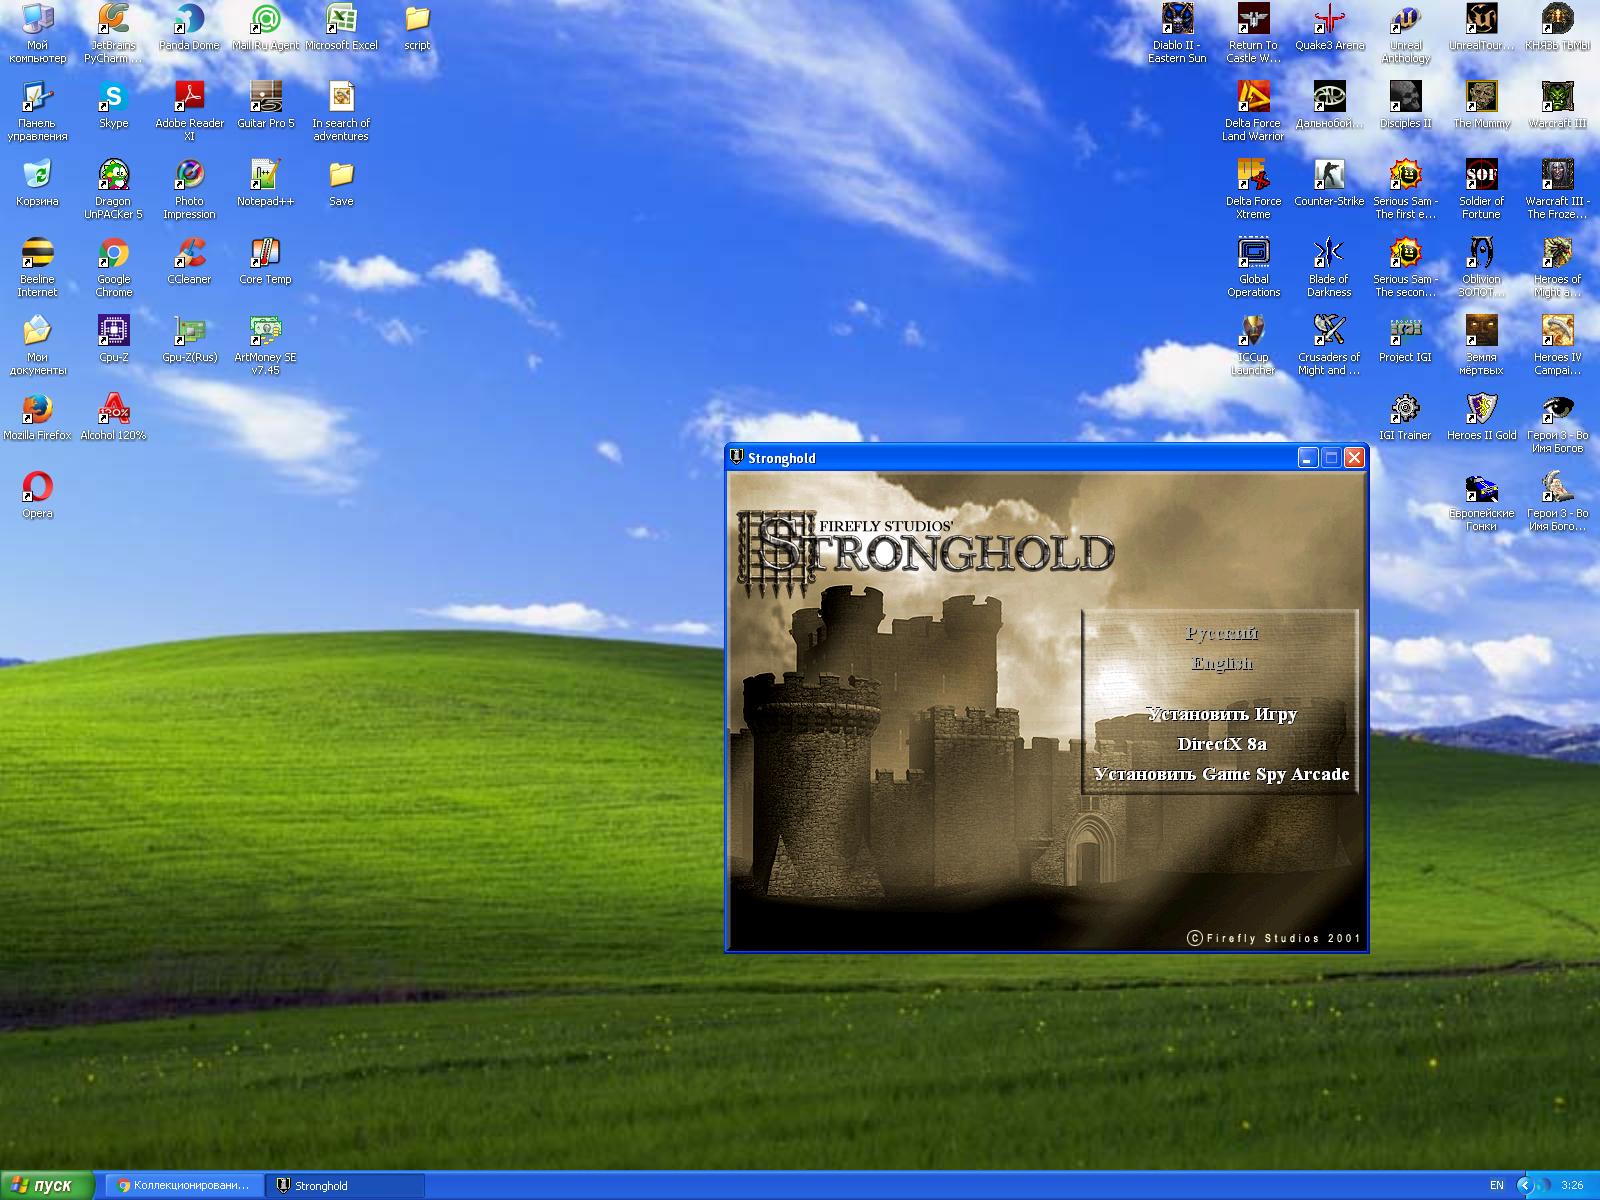This screenshot has width=1600, height=1200.
Task: Select ArtMoney SE v7.45 desktop icon
Action: [x=265, y=345]
